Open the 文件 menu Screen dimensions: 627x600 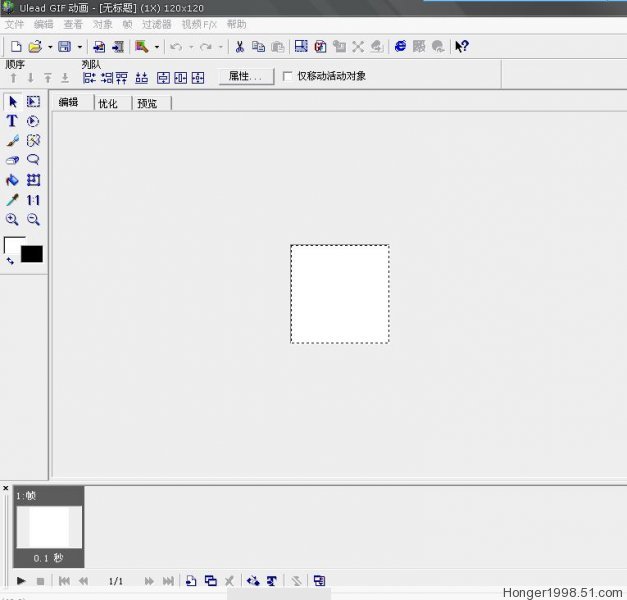point(14,24)
